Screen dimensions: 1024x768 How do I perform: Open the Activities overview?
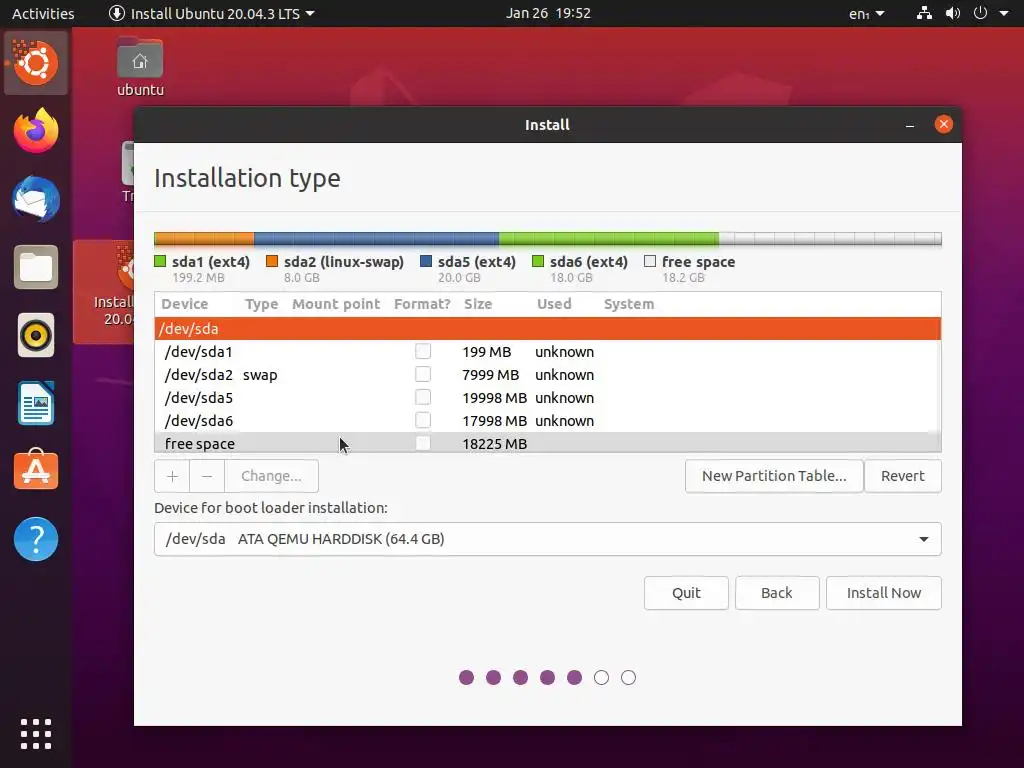pyautogui.click(x=43, y=13)
